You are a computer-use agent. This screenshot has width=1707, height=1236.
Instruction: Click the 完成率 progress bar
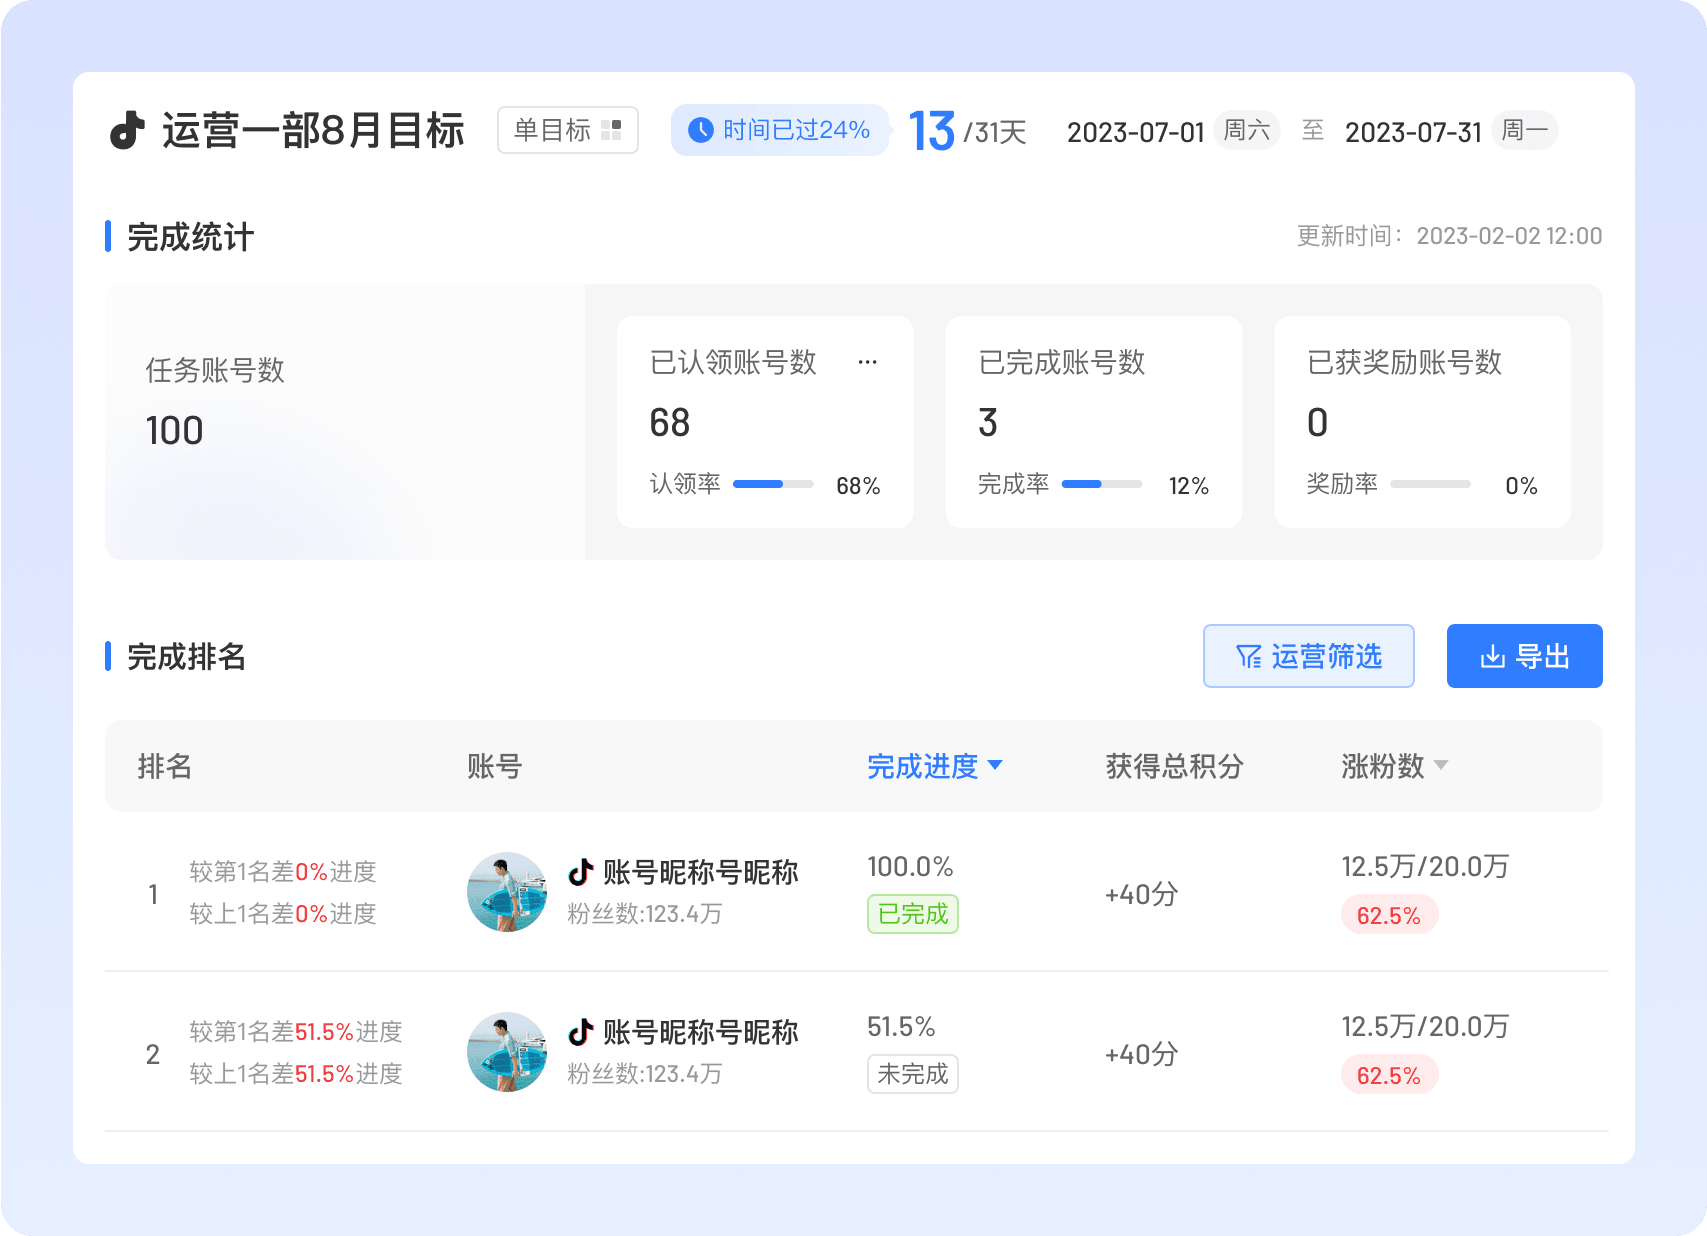[1102, 484]
